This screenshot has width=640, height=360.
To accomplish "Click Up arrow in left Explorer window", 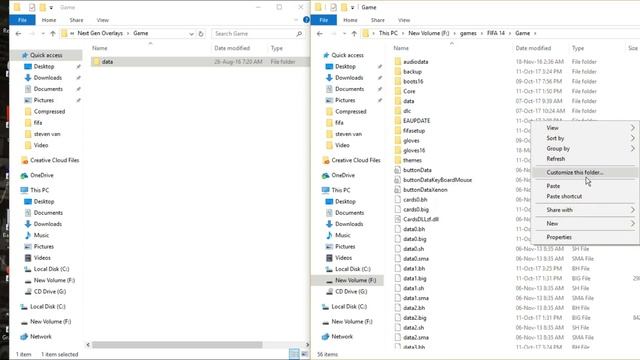I will pos(53,33).
